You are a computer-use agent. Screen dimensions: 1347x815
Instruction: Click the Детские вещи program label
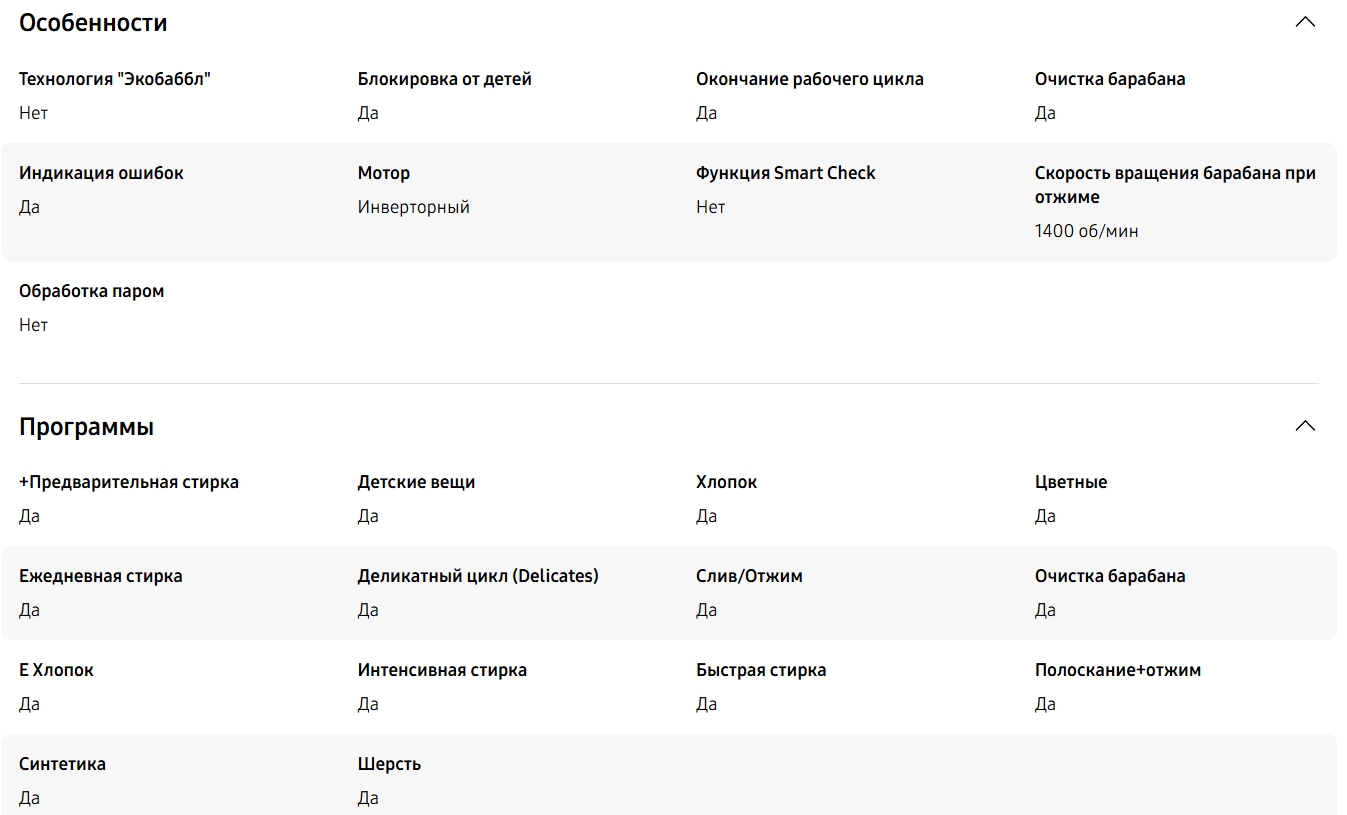(x=416, y=482)
